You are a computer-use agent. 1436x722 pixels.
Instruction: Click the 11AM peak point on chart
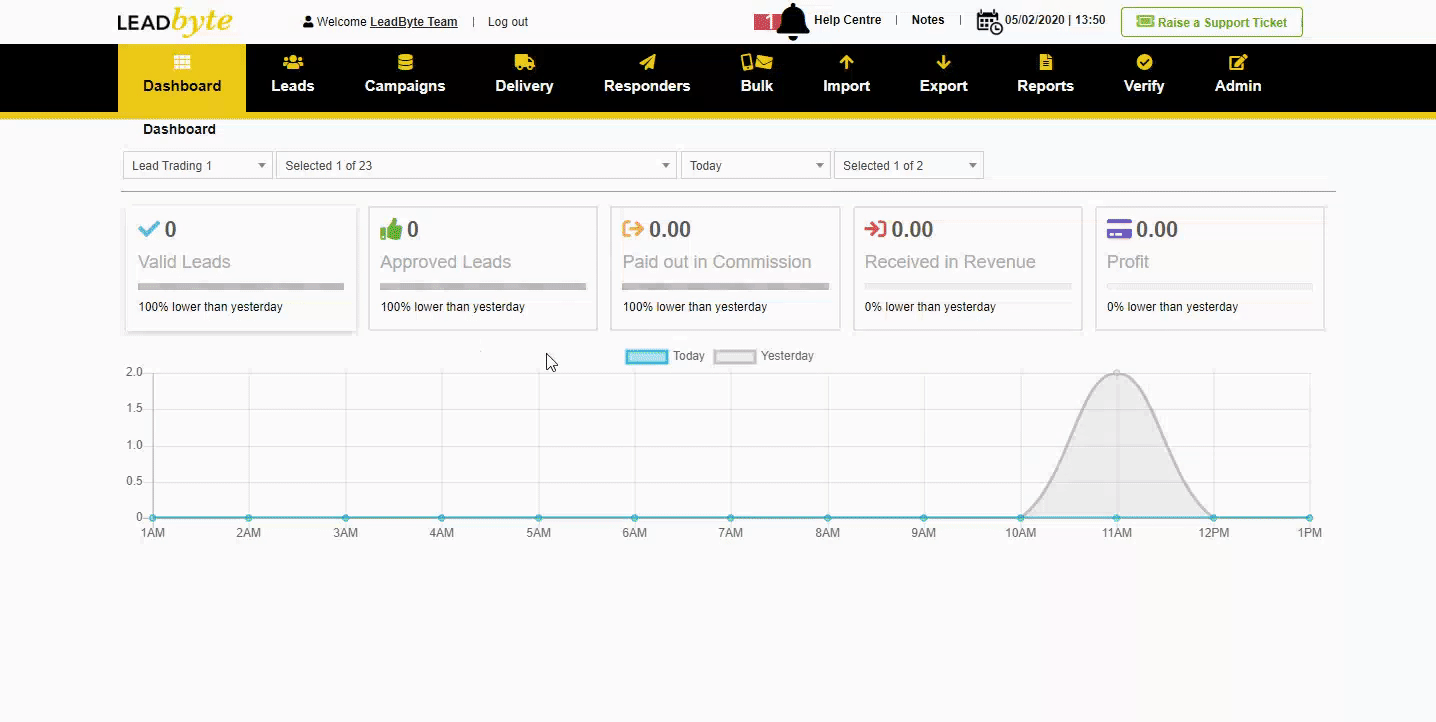[1117, 373]
